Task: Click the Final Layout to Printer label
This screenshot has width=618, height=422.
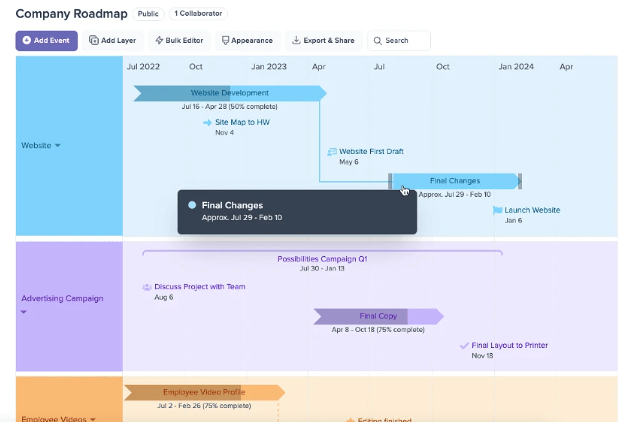Action: point(510,345)
